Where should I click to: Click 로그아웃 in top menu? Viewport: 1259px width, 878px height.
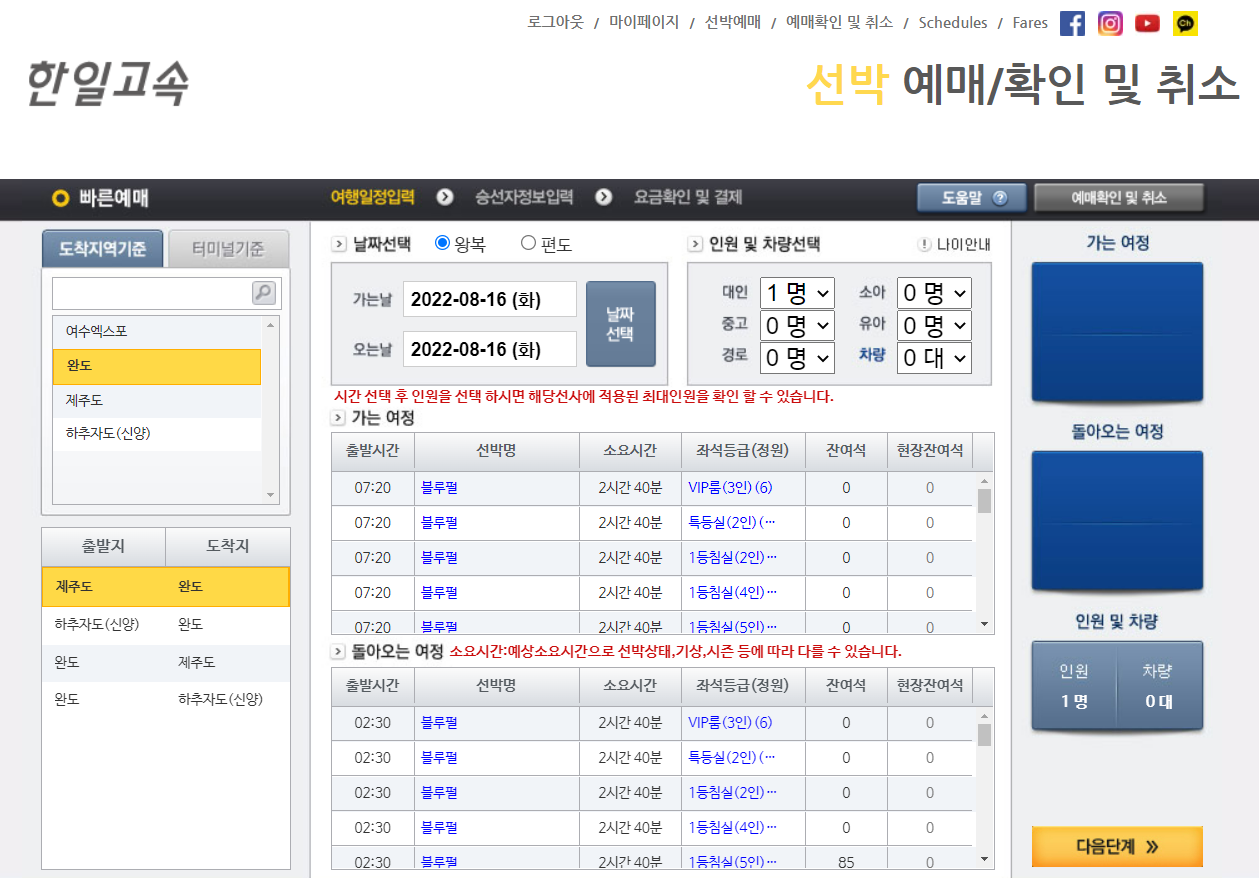tap(555, 22)
